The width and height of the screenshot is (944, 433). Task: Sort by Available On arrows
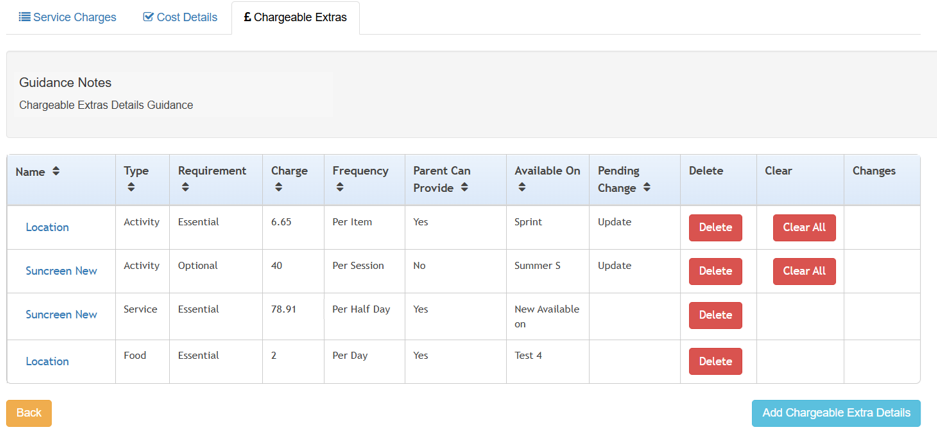point(520,188)
